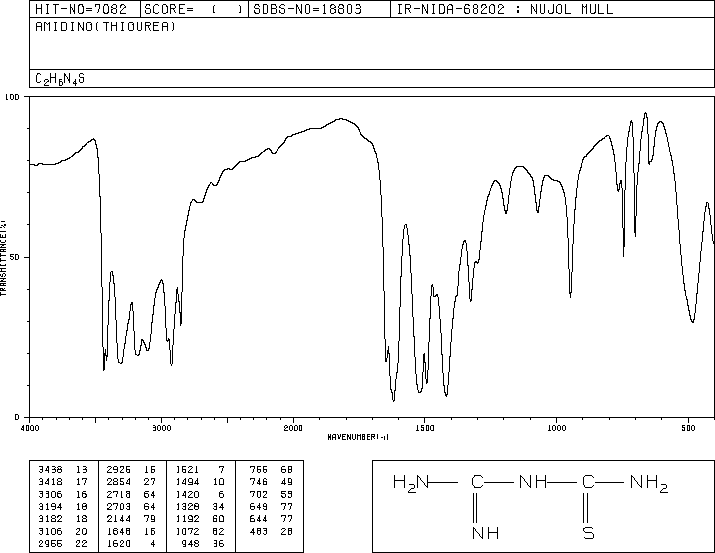Click the 1420 peak row
The width and height of the screenshot is (715, 553).
[x=201, y=494]
